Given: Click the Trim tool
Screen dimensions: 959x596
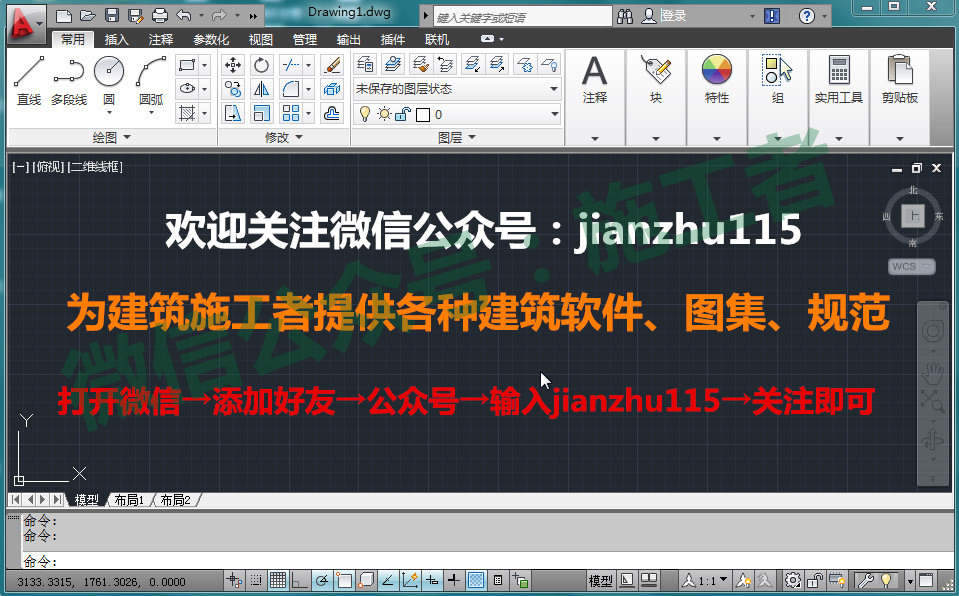Looking at the screenshot, I should tap(291, 65).
